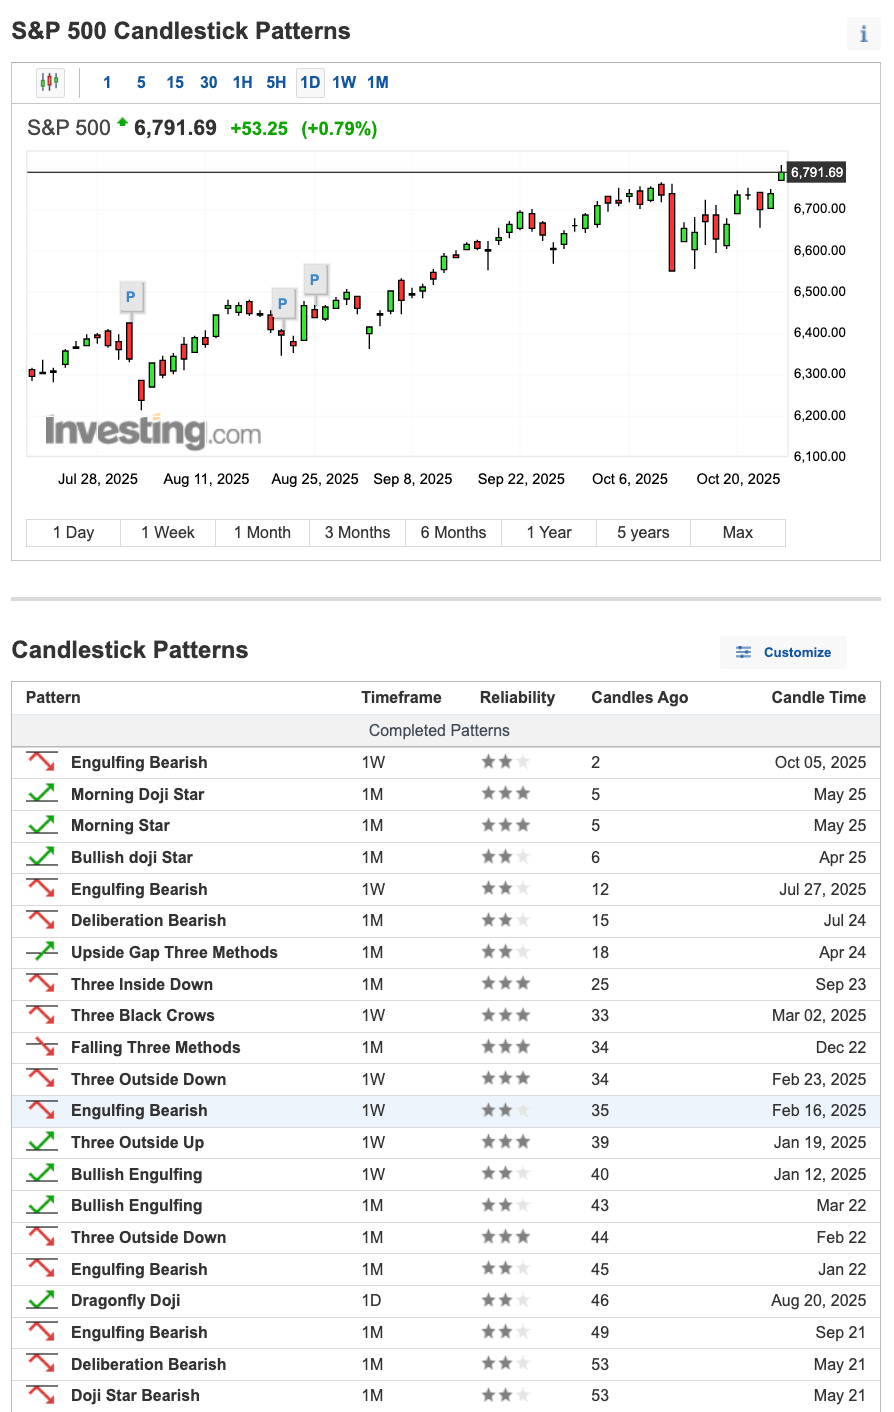The width and height of the screenshot is (894, 1412).
Task: Click the S&P 500 Candlestick Patterns heading
Action: point(181,31)
